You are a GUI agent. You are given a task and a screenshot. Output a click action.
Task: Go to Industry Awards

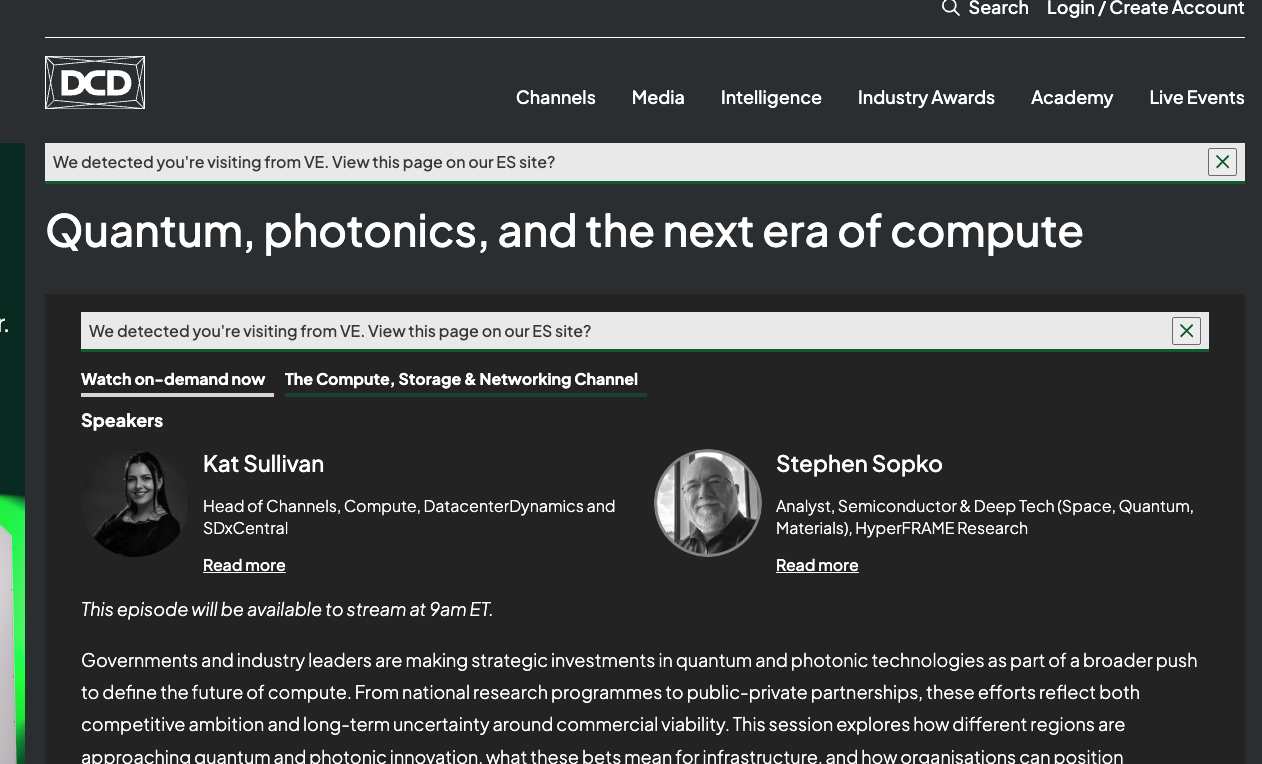pyautogui.click(x=926, y=97)
